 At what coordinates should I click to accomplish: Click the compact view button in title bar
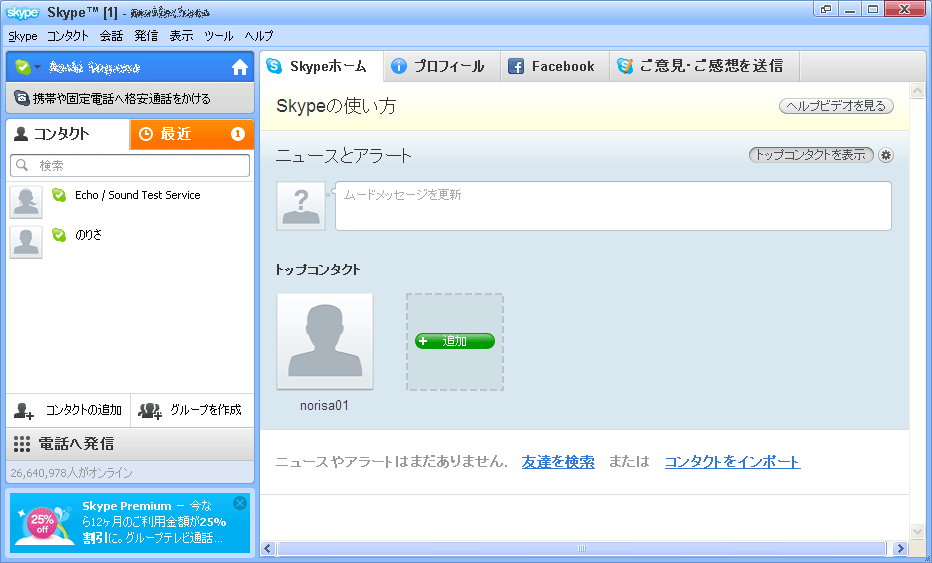pos(826,9)
